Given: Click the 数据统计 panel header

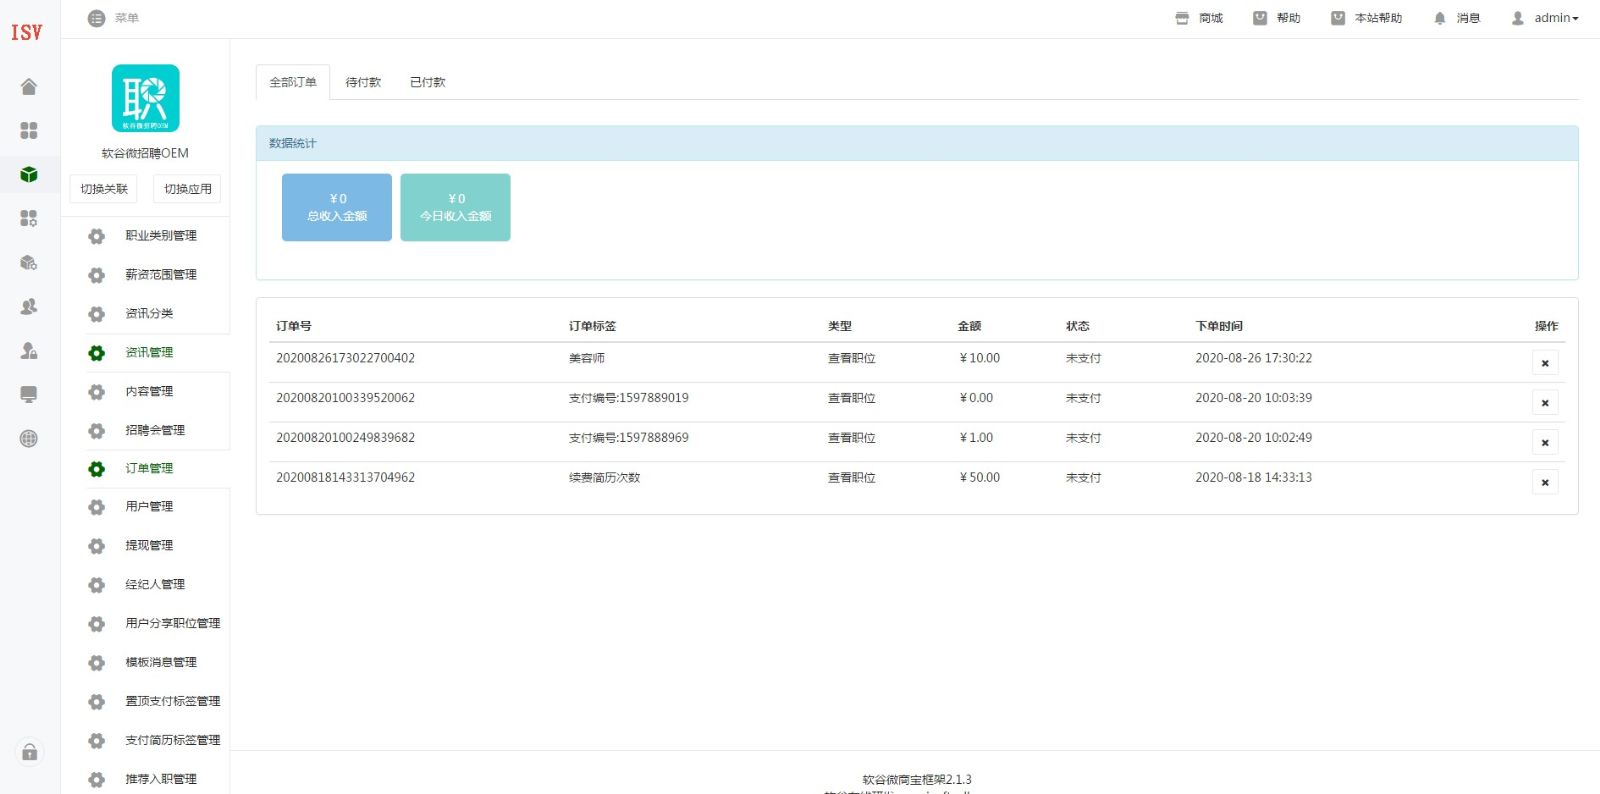Looking at the screenshot, I should pyautogui.click(x=917, y=143).
